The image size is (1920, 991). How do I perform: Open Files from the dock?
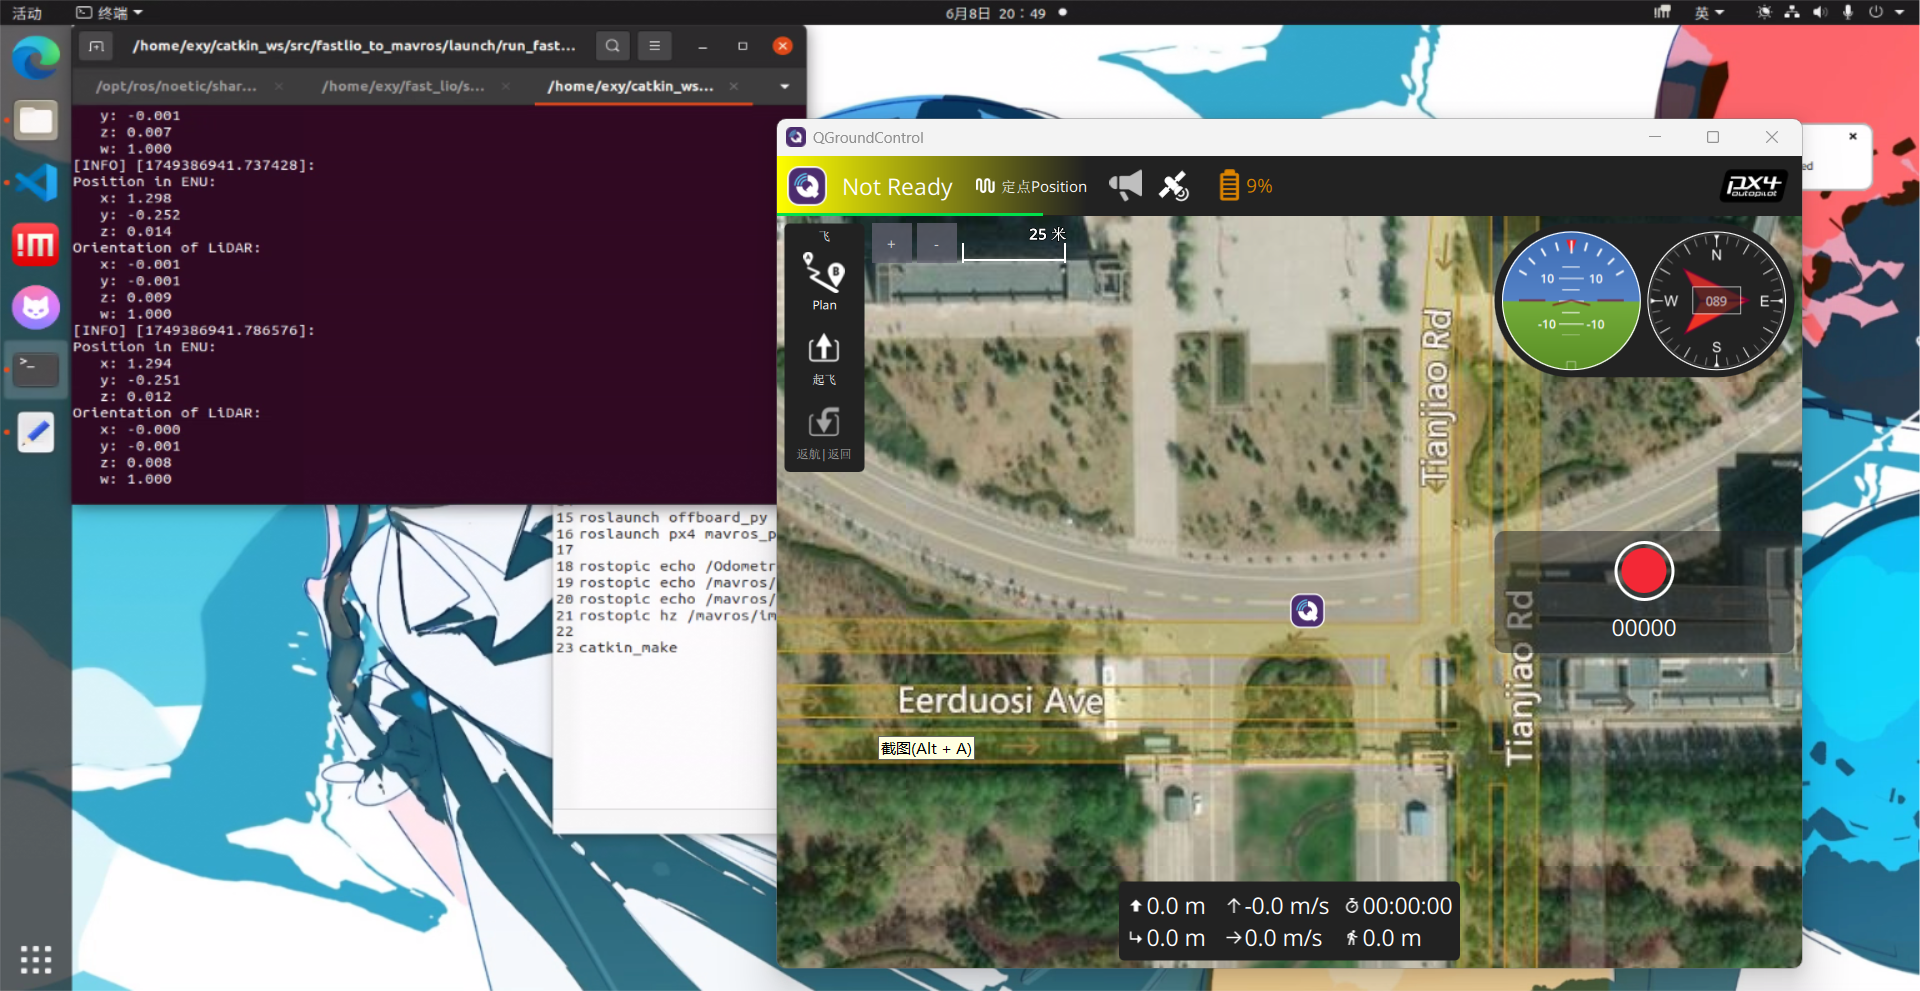pos(36,121)
